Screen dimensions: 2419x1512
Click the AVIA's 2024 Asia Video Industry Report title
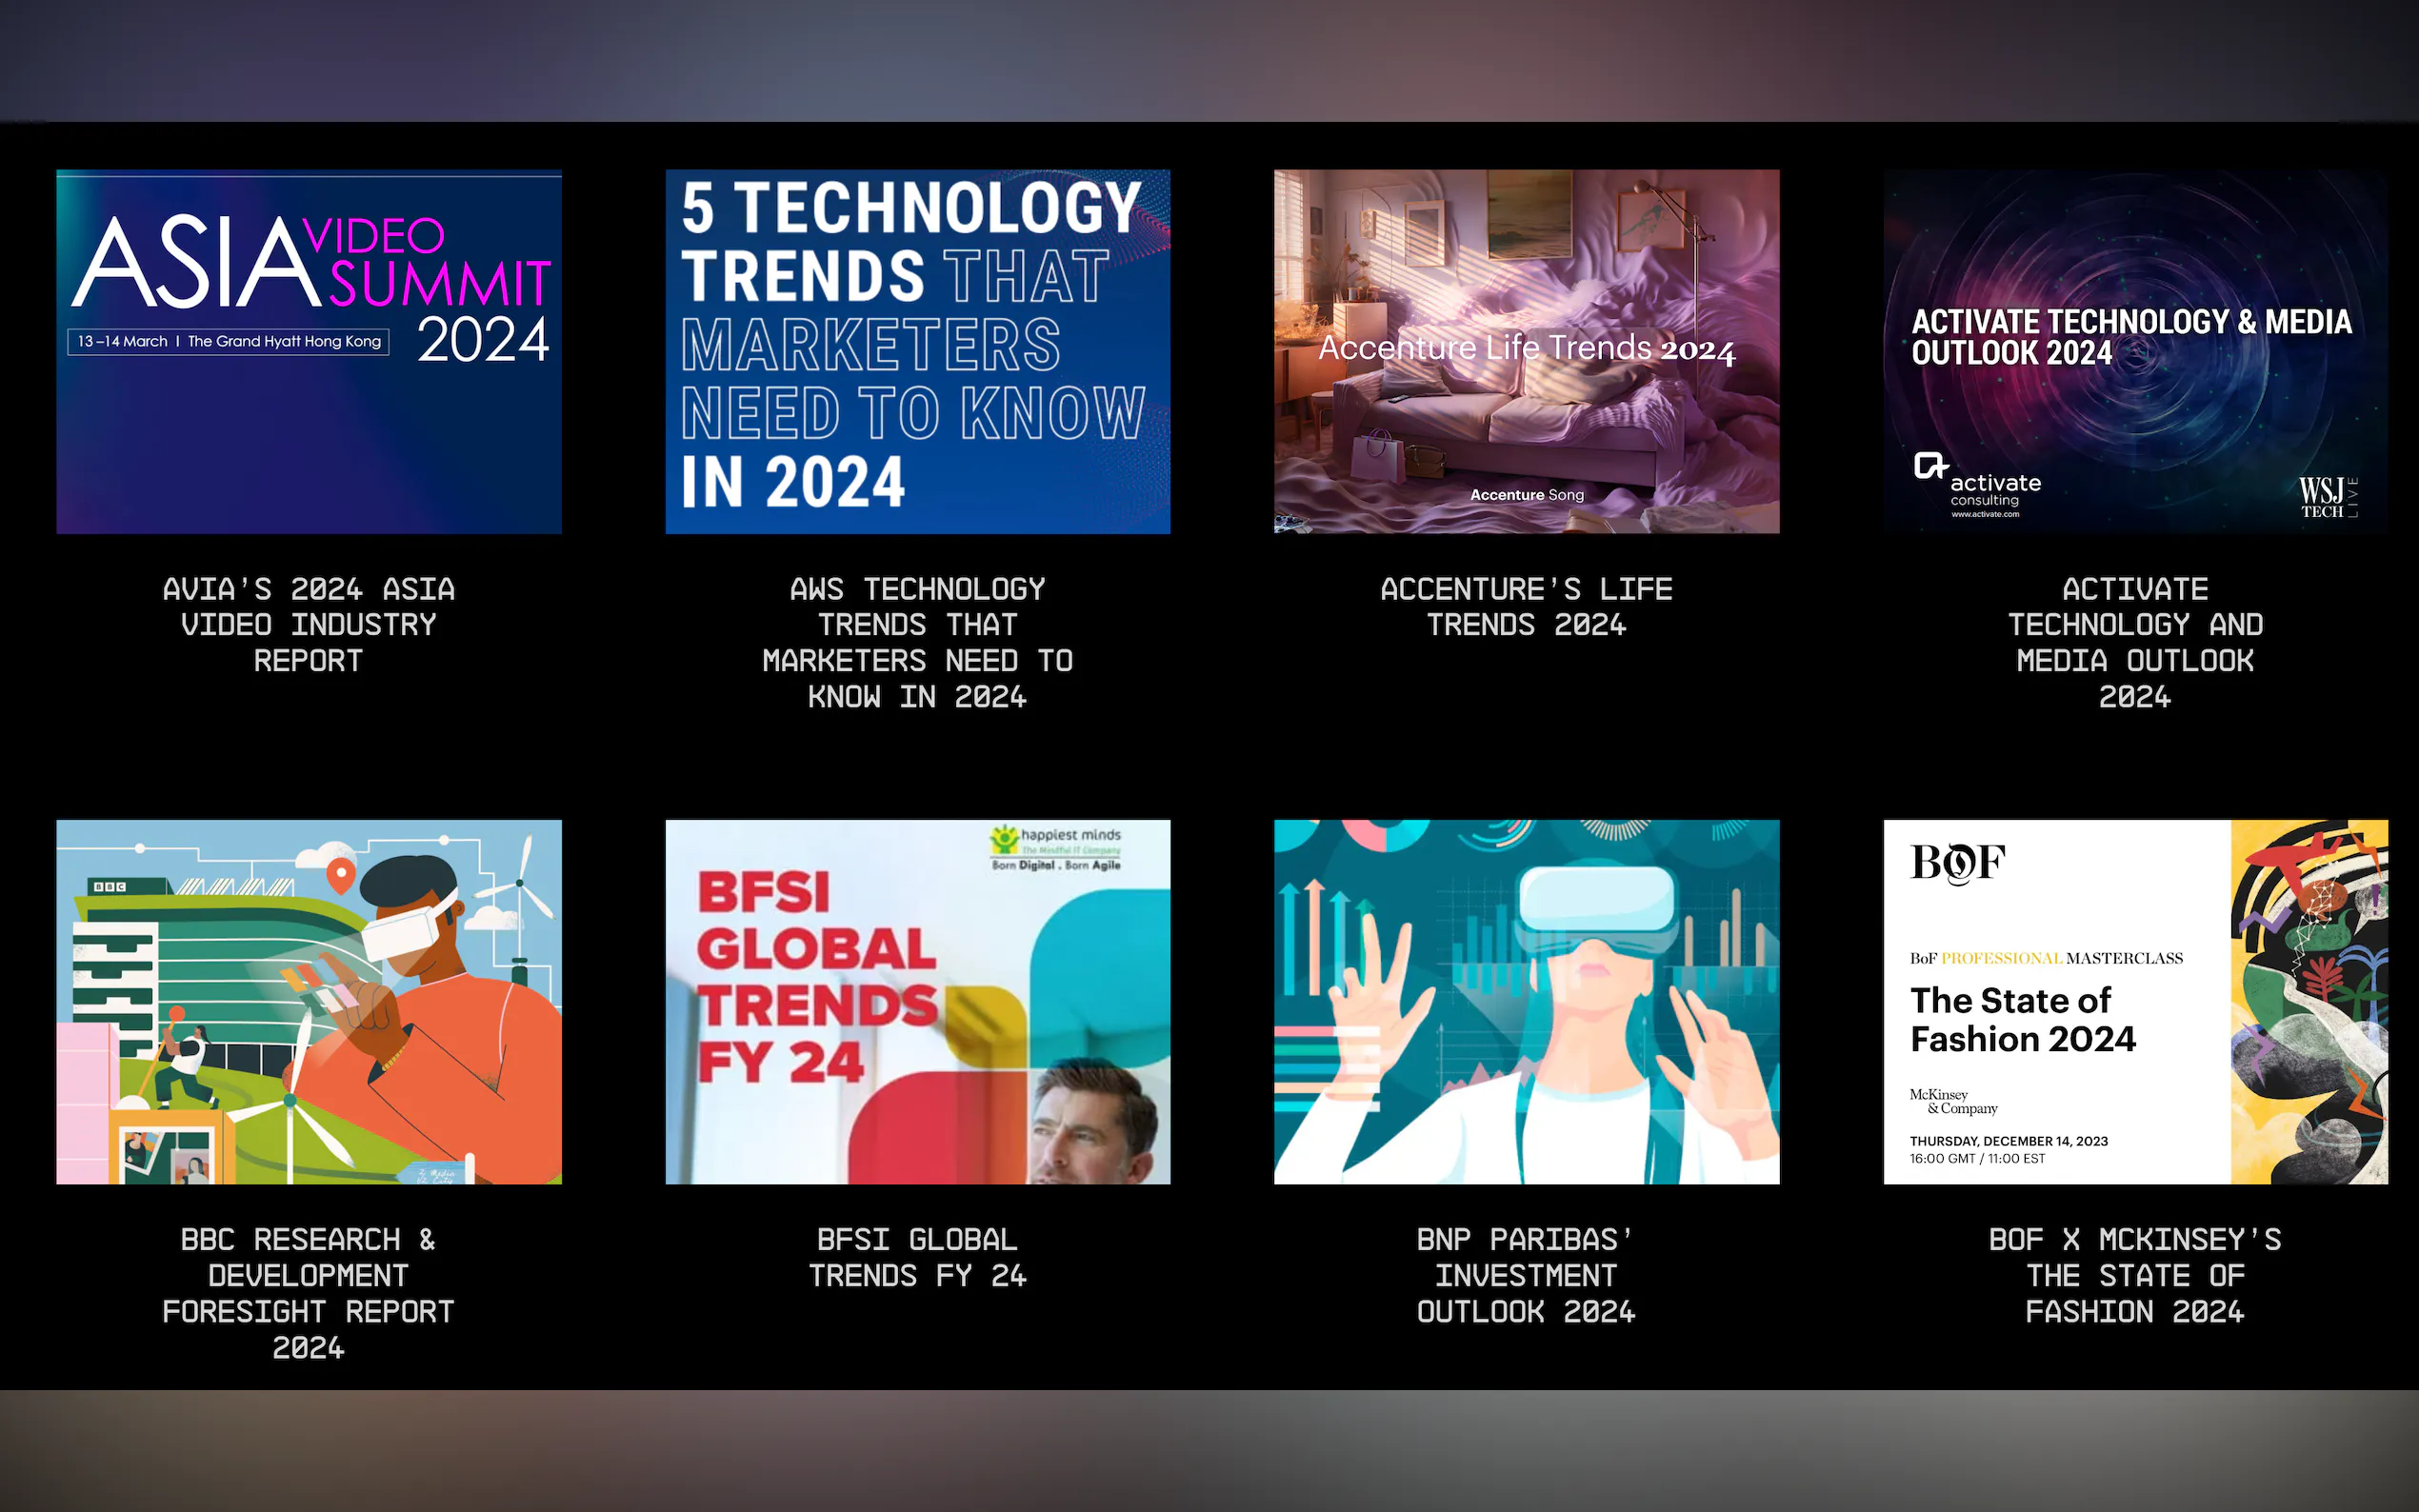(309, 625)
